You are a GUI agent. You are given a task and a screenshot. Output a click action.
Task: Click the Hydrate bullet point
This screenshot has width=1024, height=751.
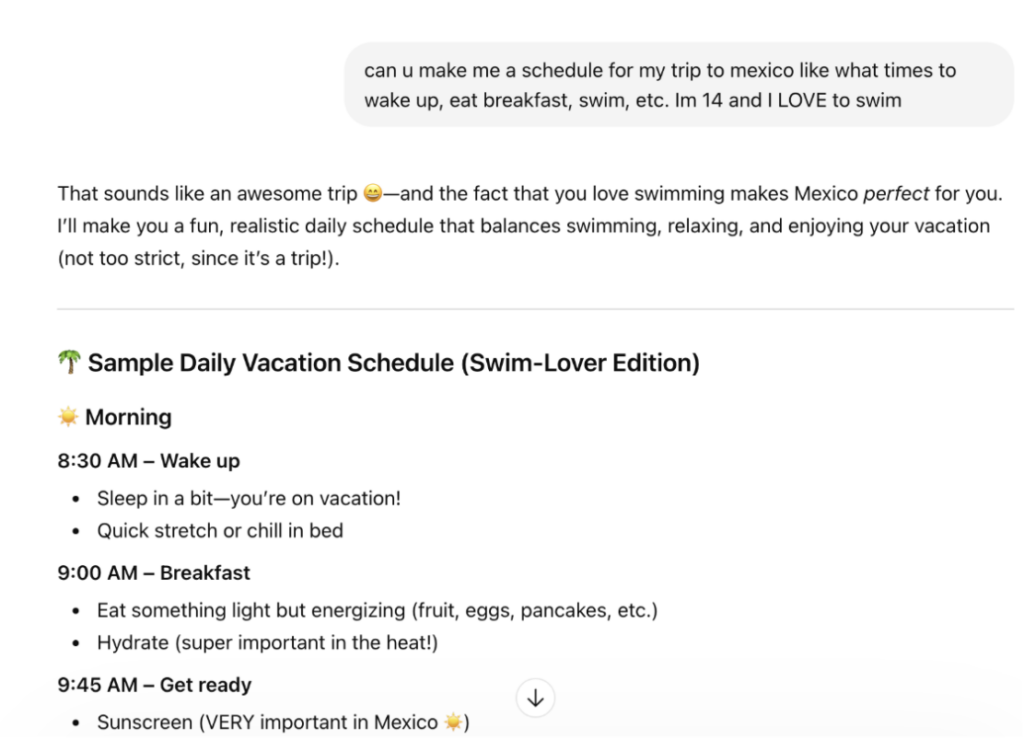pyautogui.click(x=268, y=643)
